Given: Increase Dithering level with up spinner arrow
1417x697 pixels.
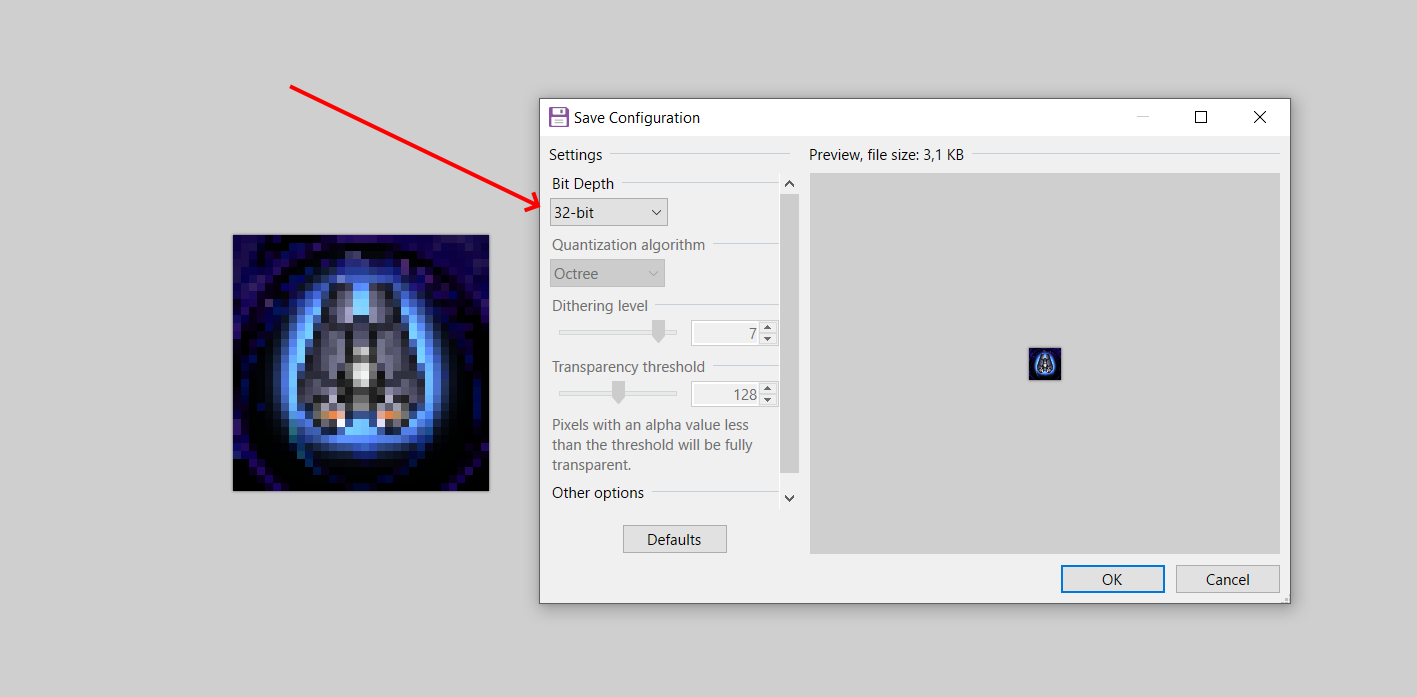Looking at the screenshot, I should tap(768, 327).
